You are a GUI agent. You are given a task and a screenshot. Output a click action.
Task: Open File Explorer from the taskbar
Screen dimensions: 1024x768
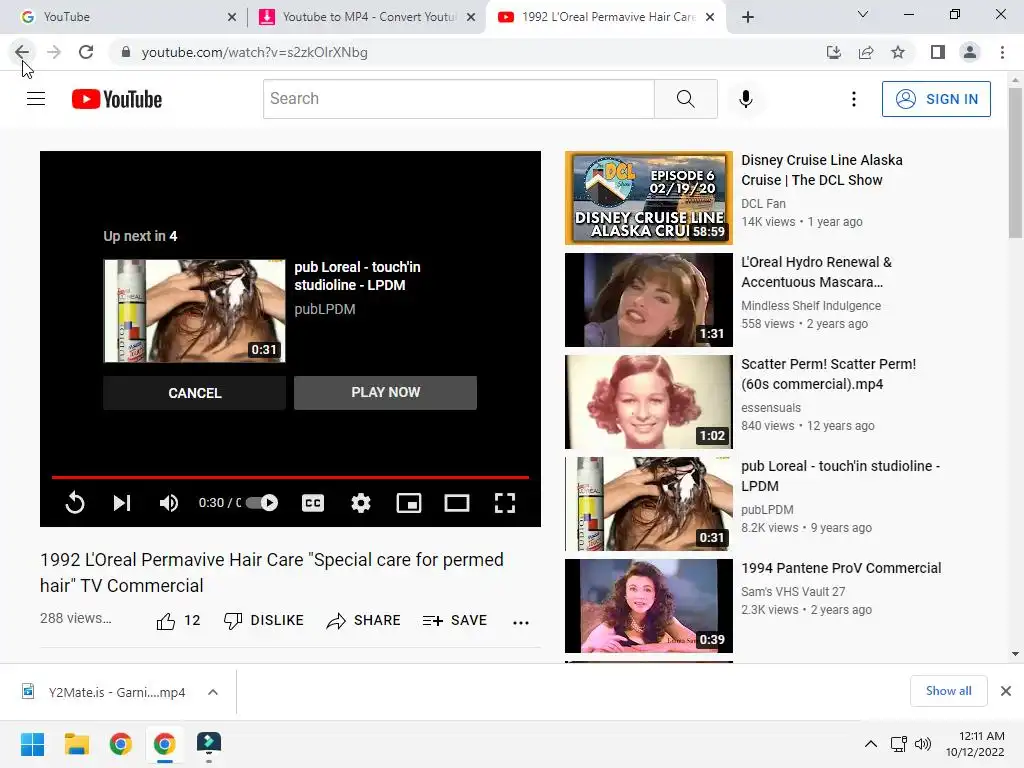(x=76, y=744)
